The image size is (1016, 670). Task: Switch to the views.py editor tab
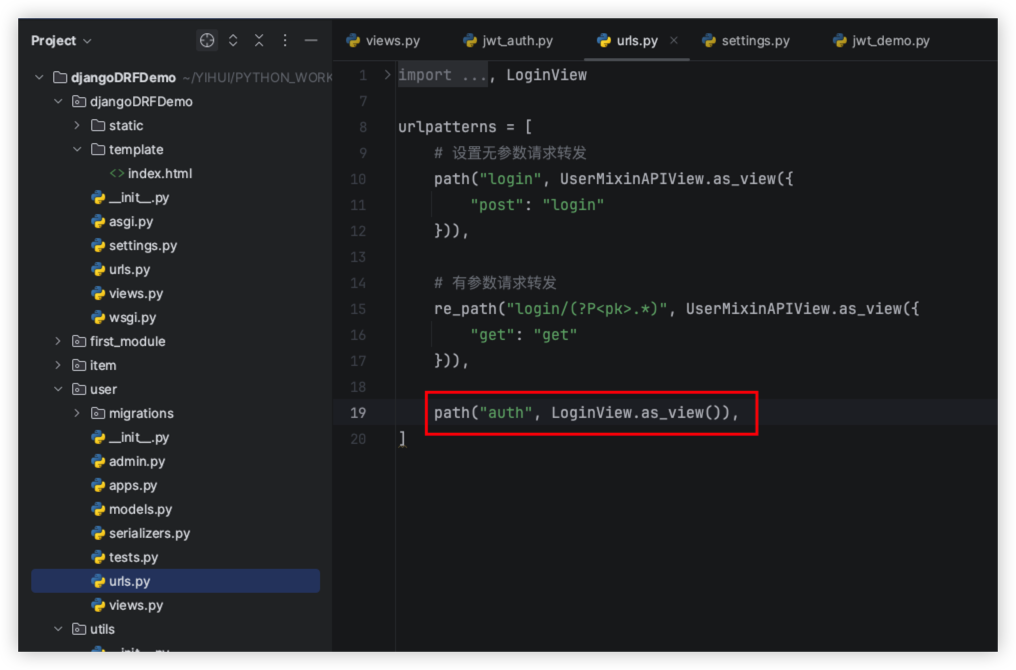pyautogui.click(x=392, y=41)
